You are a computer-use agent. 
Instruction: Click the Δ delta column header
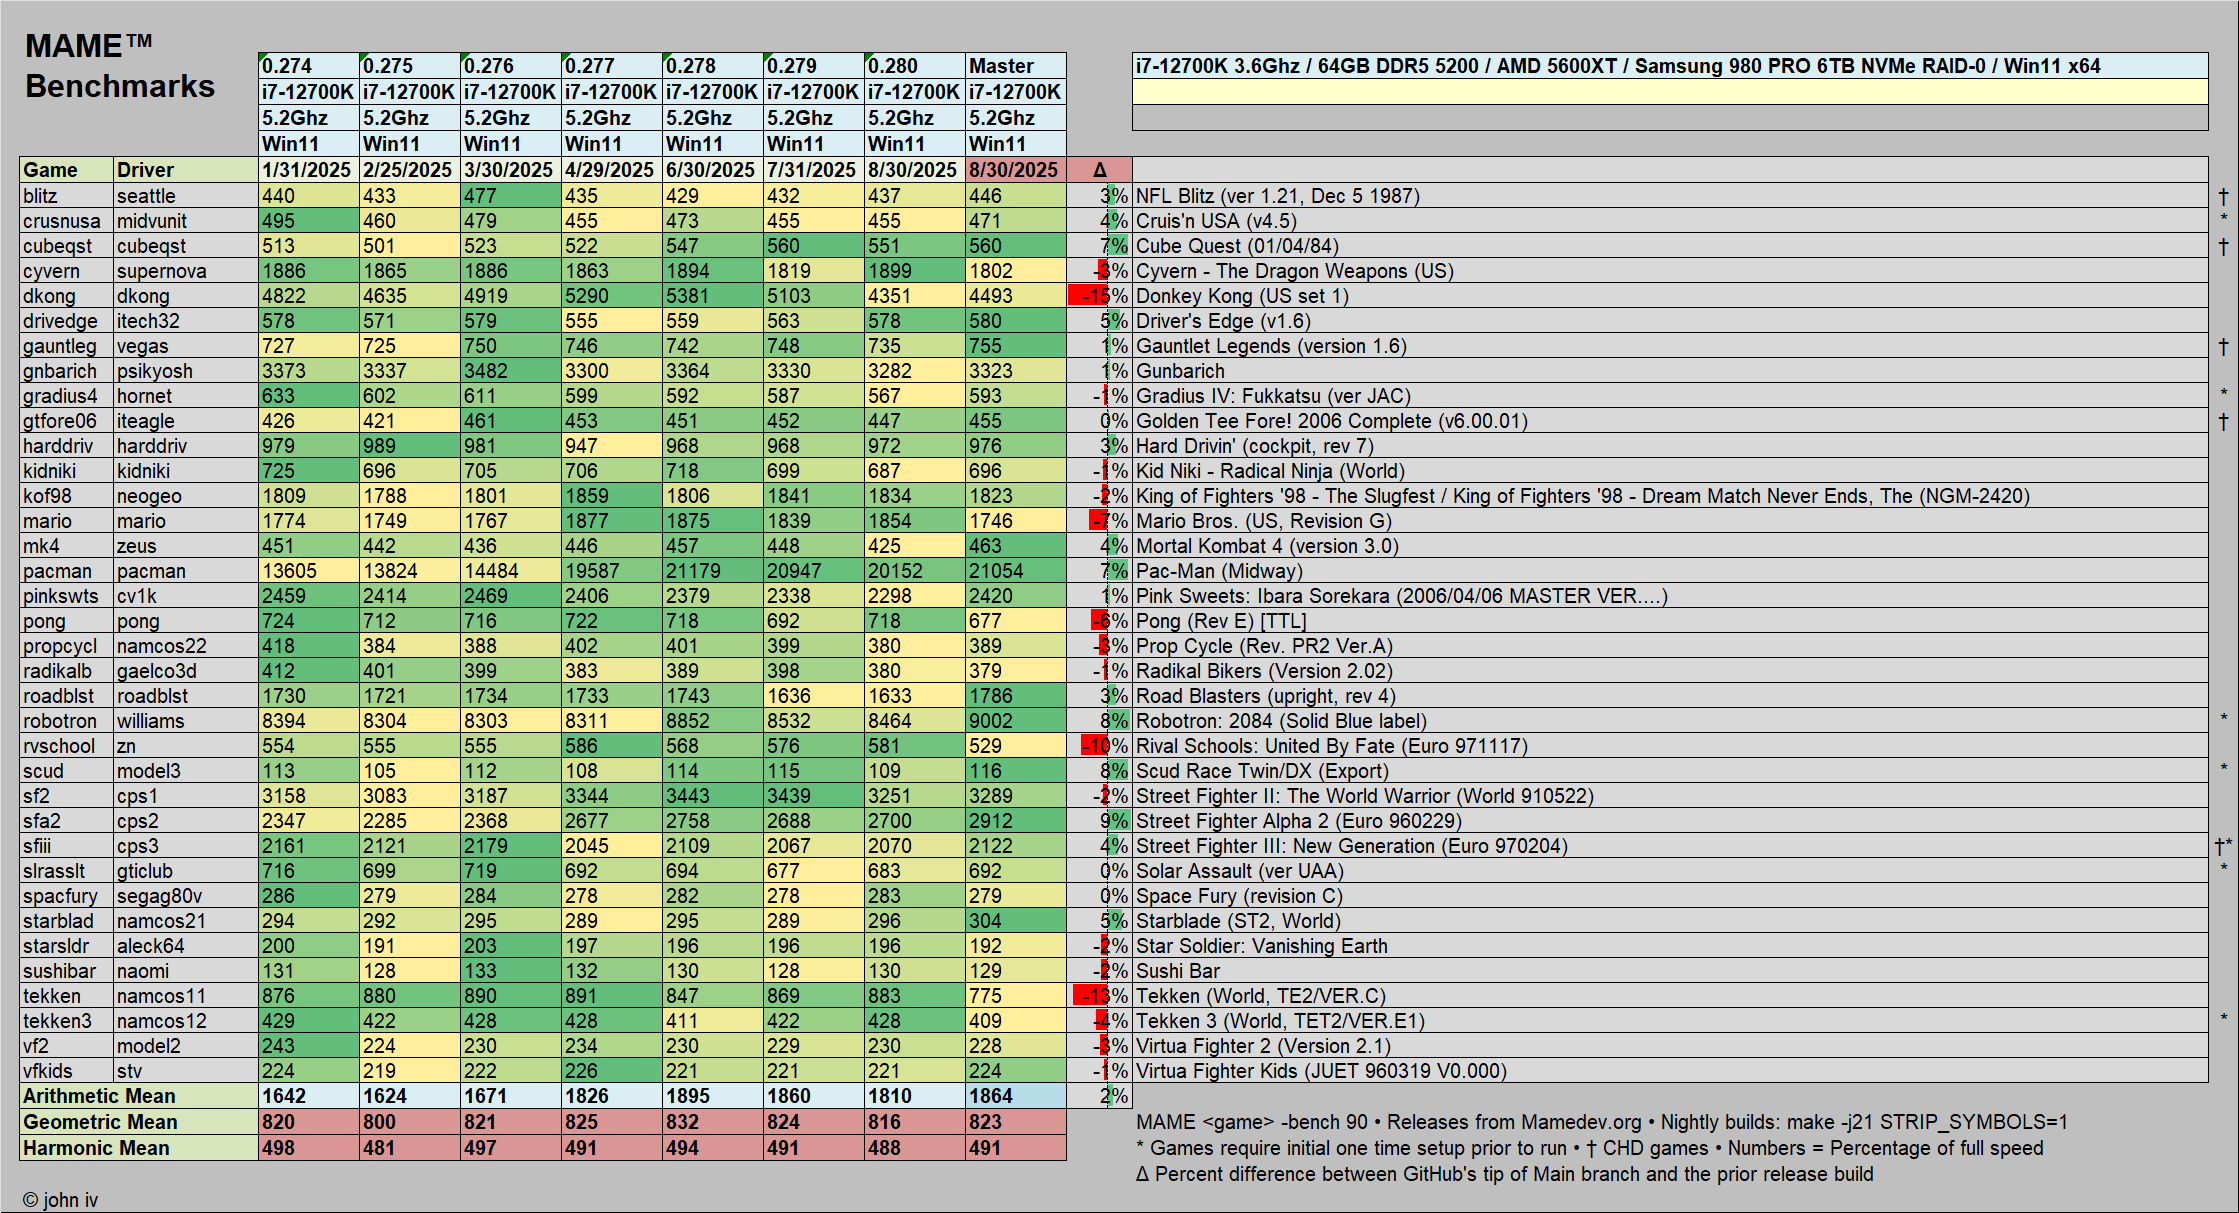(x=1099, y=170)
